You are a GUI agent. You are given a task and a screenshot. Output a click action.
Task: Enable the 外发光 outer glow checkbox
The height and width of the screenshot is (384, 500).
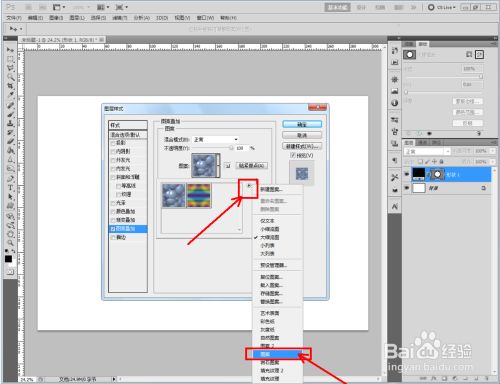coord(113,160)
